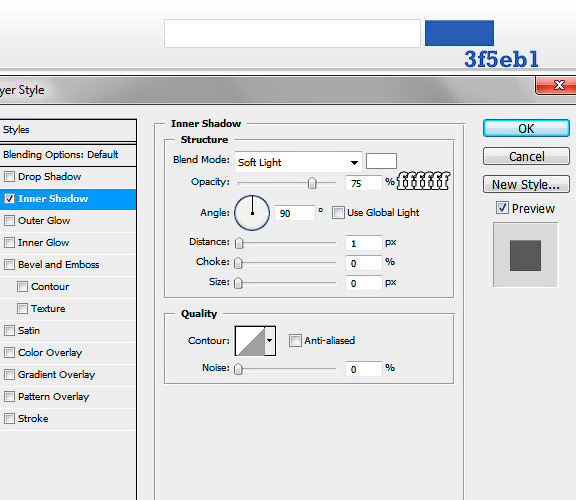Click the Noise value field

click(x=364, y=369)
